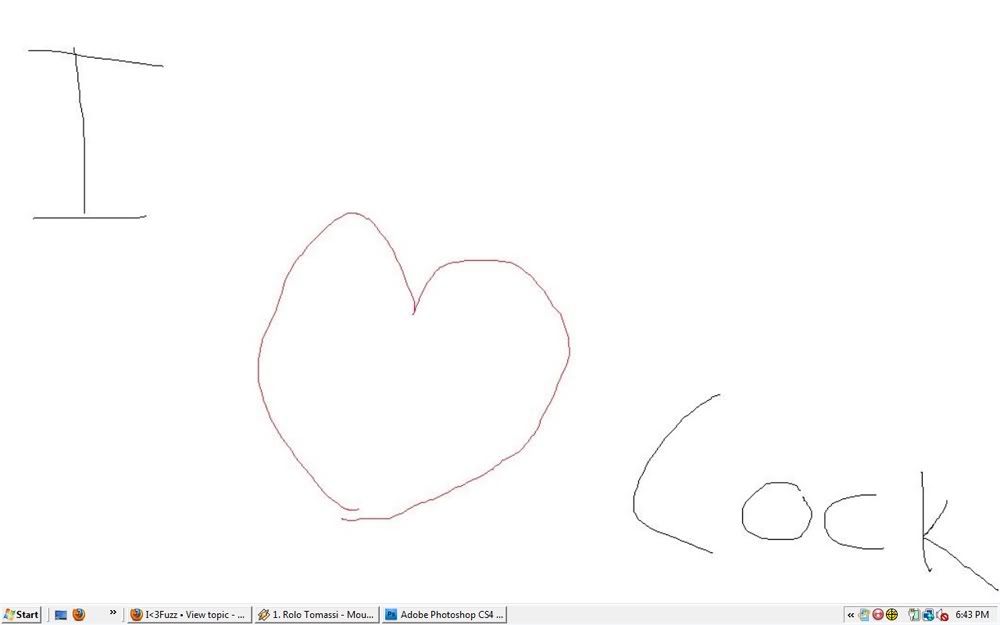Click the Firefox icon on I<3Fuzz taskbar button
Image resolution: width=1000 pixels, height=625 pixels.
(137, 615)
